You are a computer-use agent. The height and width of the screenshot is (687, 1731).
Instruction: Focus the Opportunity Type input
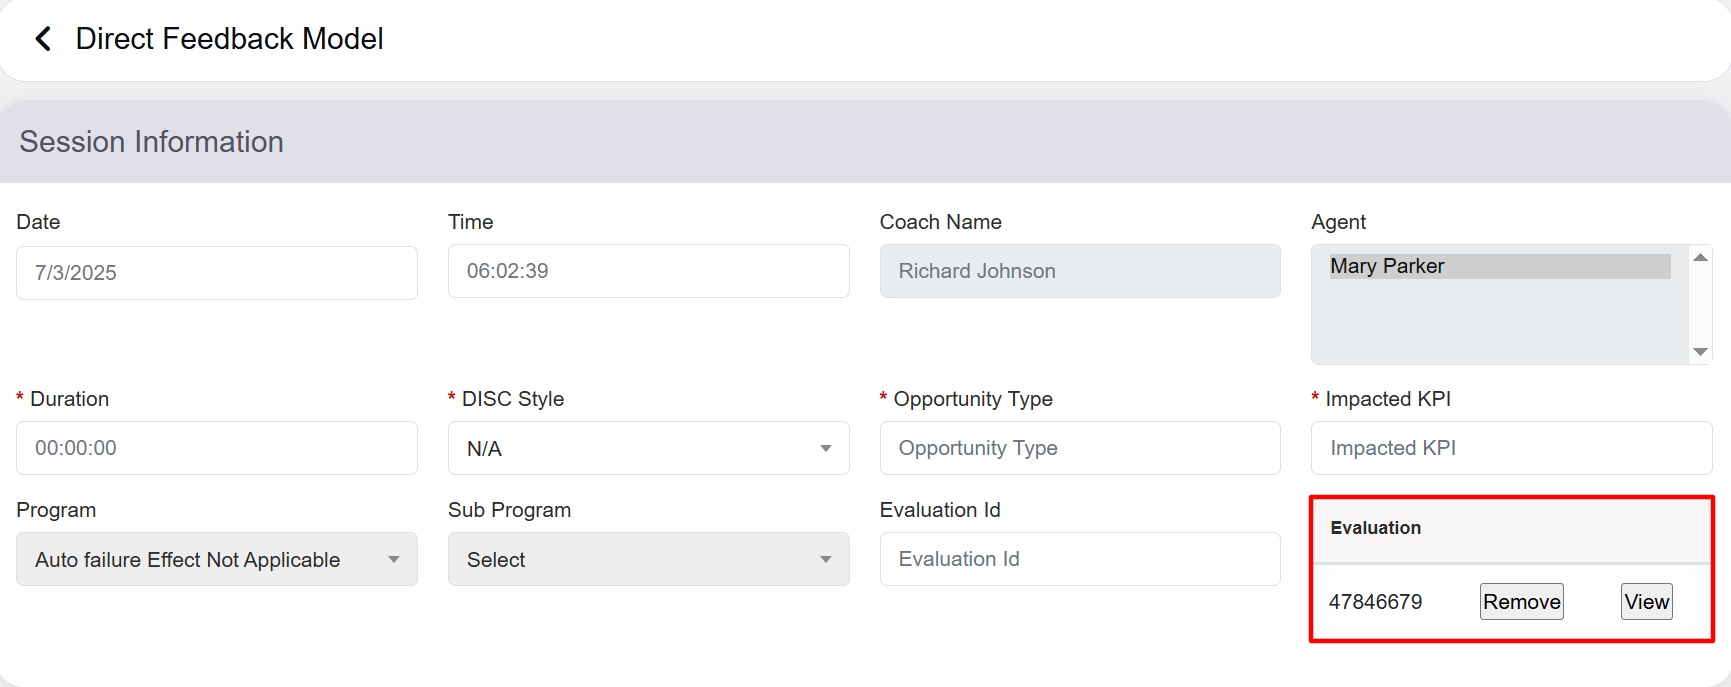[1079, 448]
